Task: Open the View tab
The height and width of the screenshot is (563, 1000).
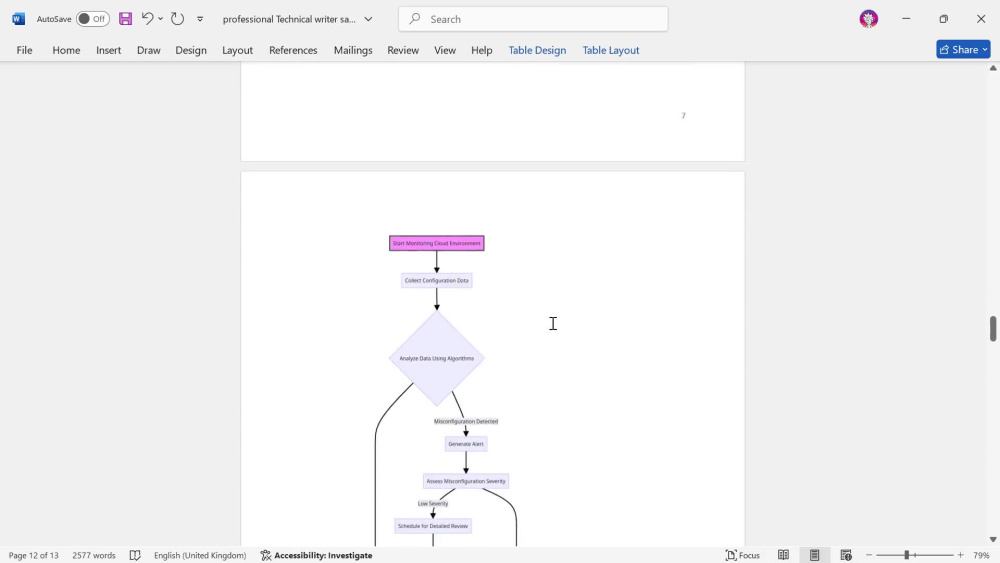Action: (x=445, y=50)
